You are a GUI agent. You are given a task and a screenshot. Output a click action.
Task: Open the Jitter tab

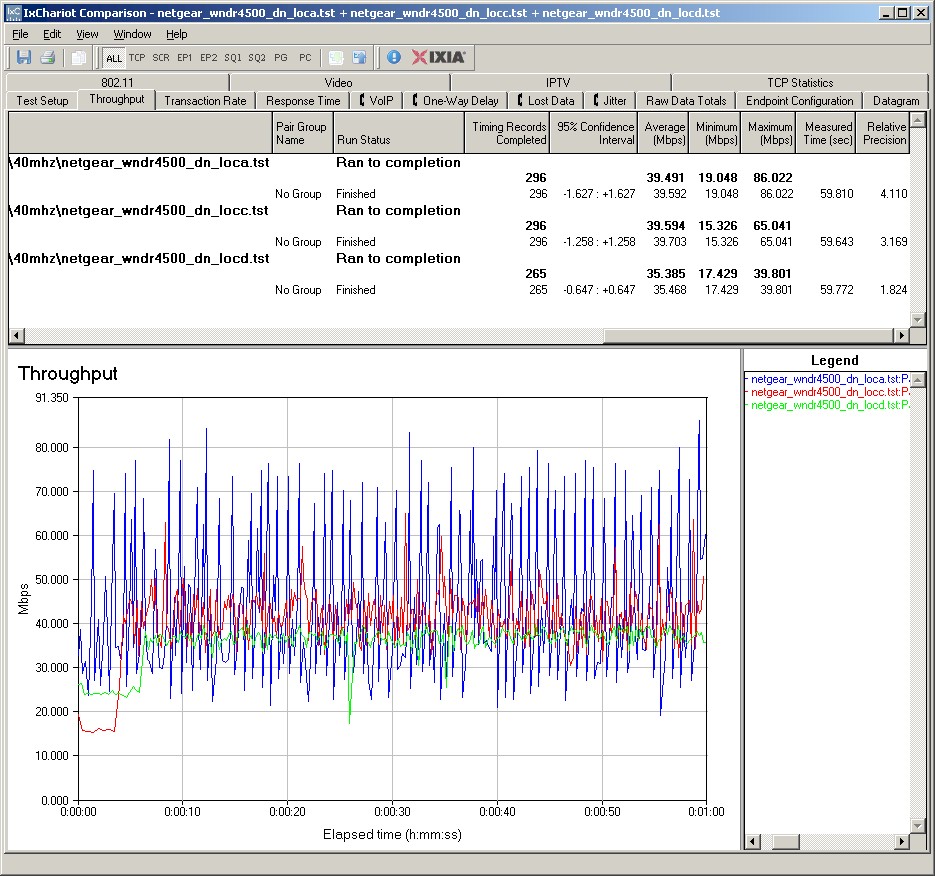(x=610, y=101)
